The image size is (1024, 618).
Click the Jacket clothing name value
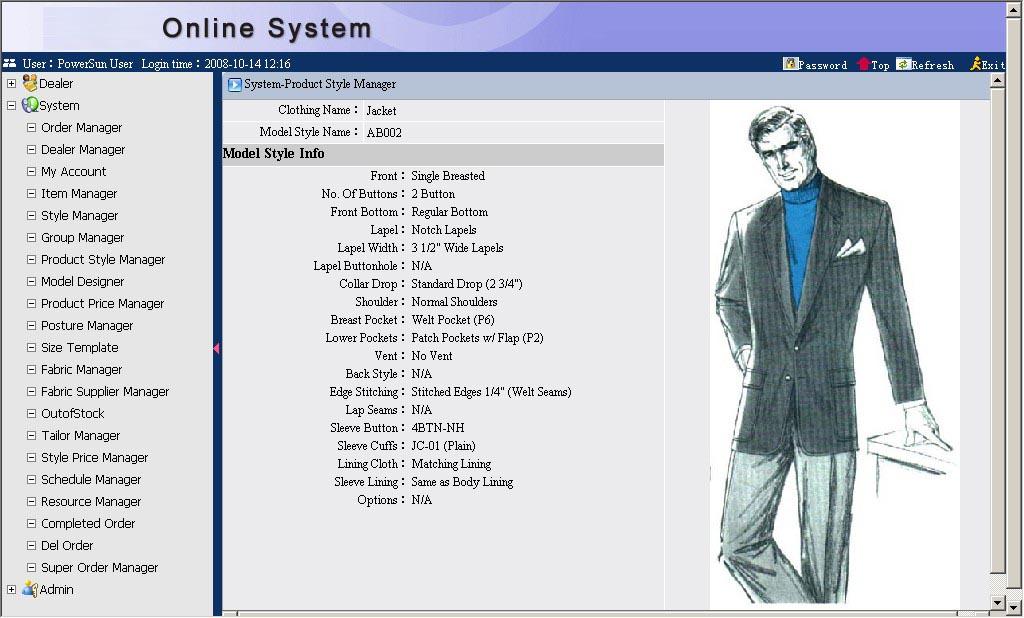381,111
